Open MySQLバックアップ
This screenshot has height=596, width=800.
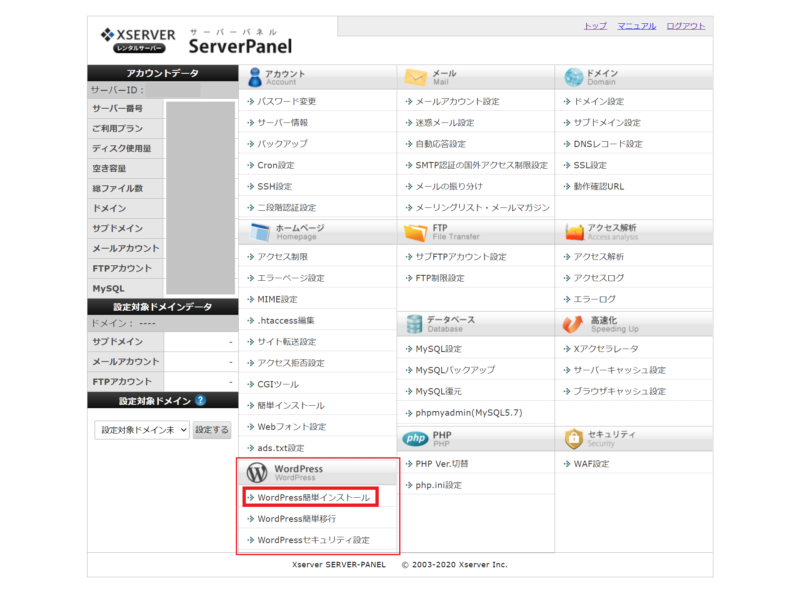455,370
